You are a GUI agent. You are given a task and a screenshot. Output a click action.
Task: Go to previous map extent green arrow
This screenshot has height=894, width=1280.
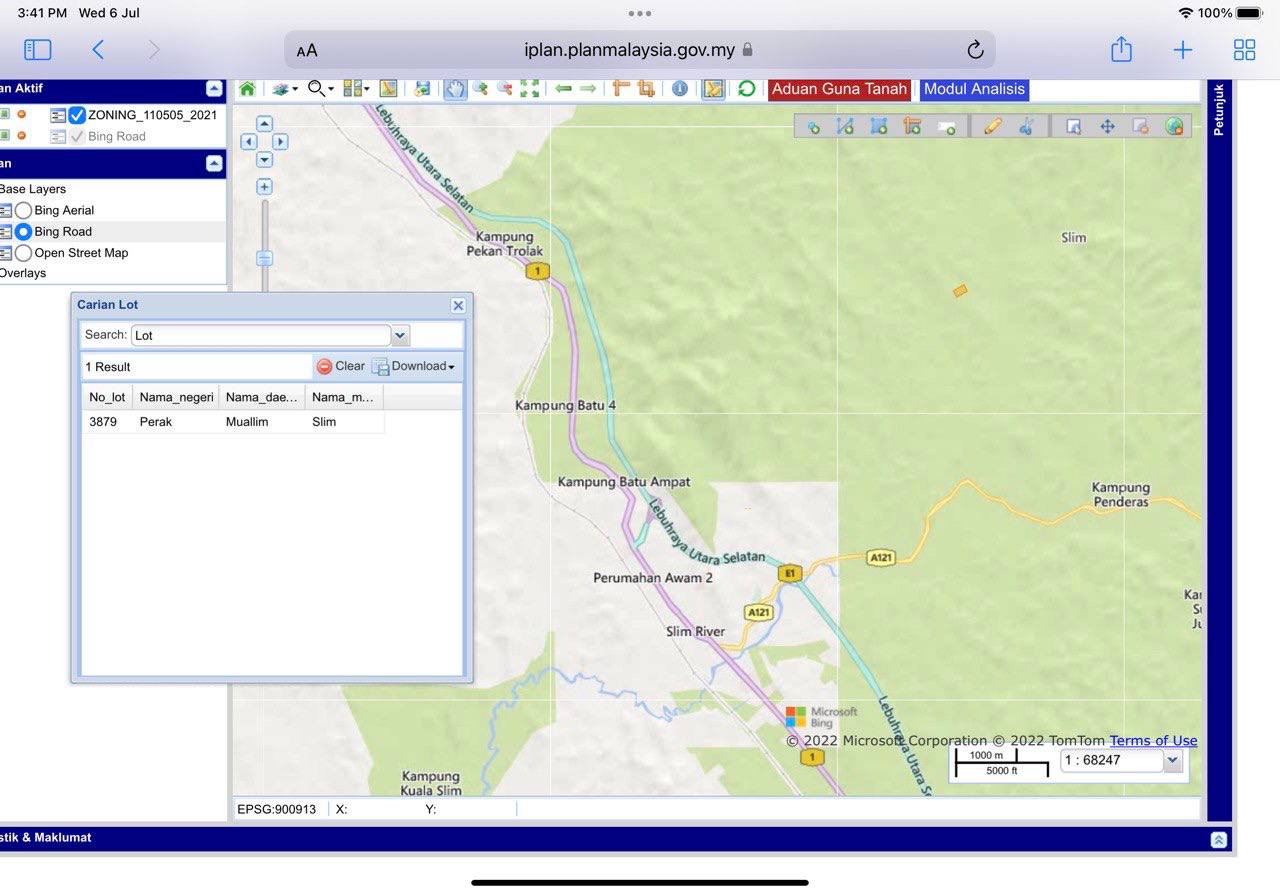tap(563, 89)
